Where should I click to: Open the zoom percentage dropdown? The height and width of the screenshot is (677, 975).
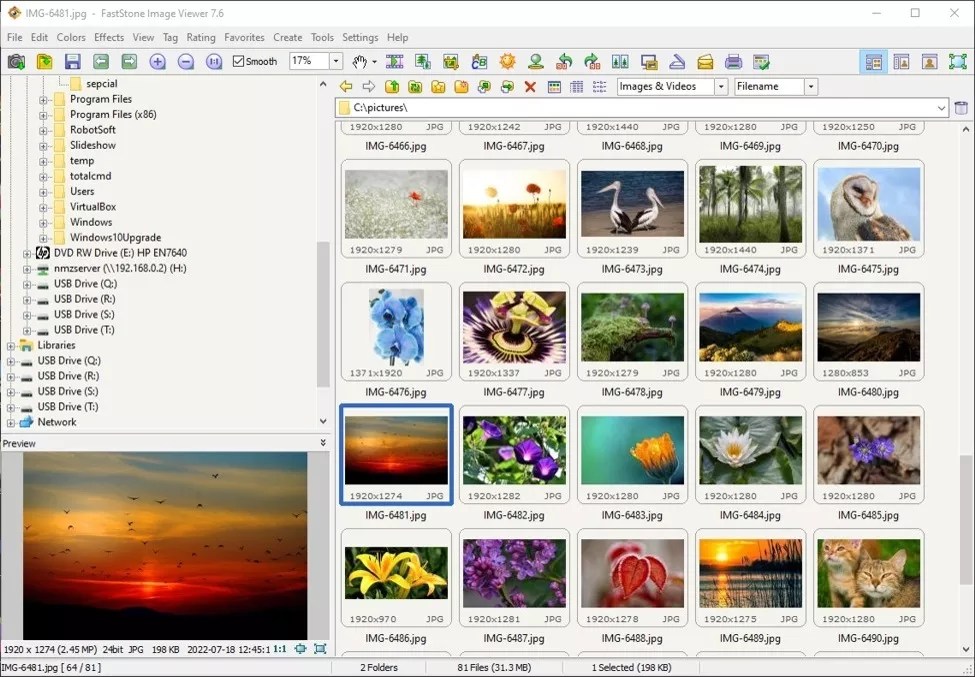(x=336, y=60)
